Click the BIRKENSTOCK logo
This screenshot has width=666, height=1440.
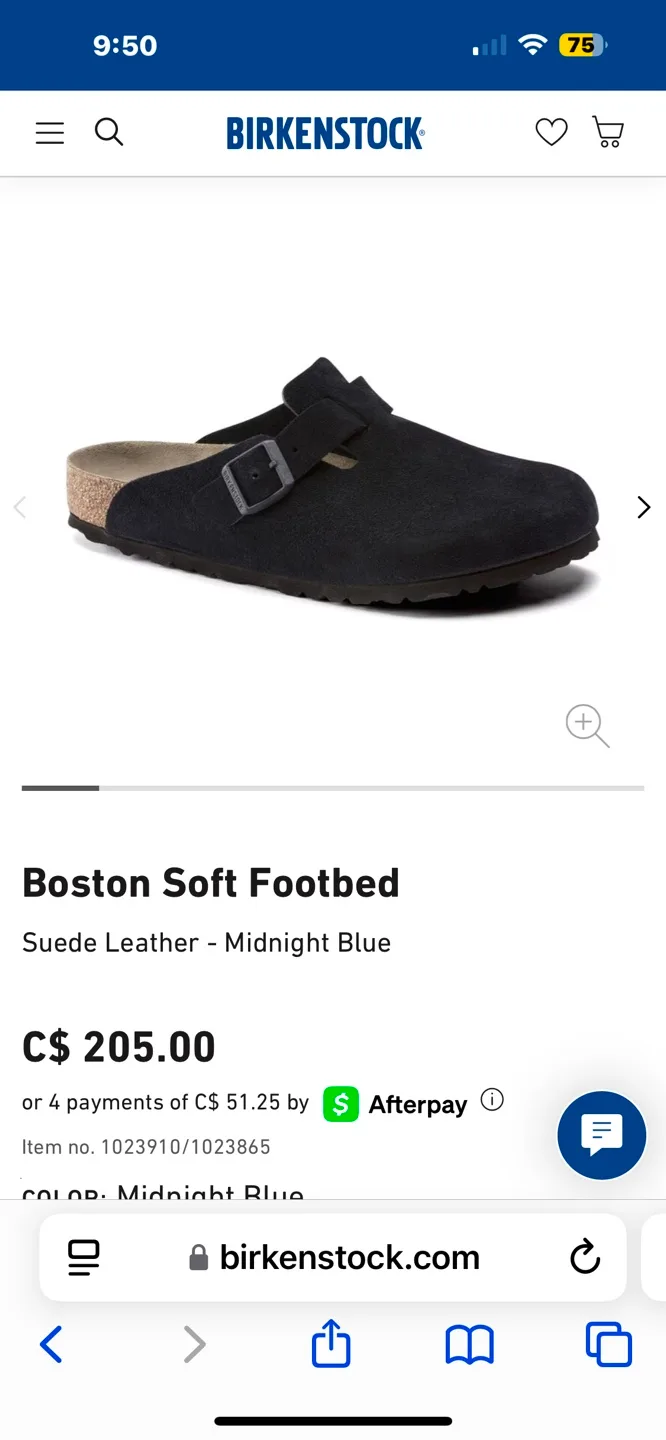325,133
